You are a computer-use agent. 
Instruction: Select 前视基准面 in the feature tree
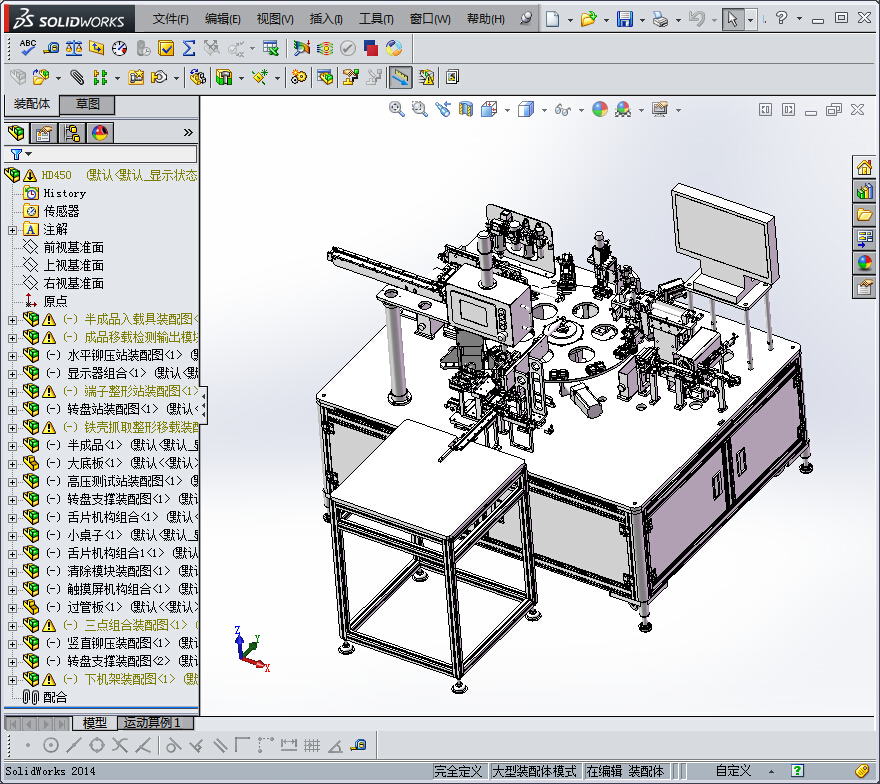point(73,247)
